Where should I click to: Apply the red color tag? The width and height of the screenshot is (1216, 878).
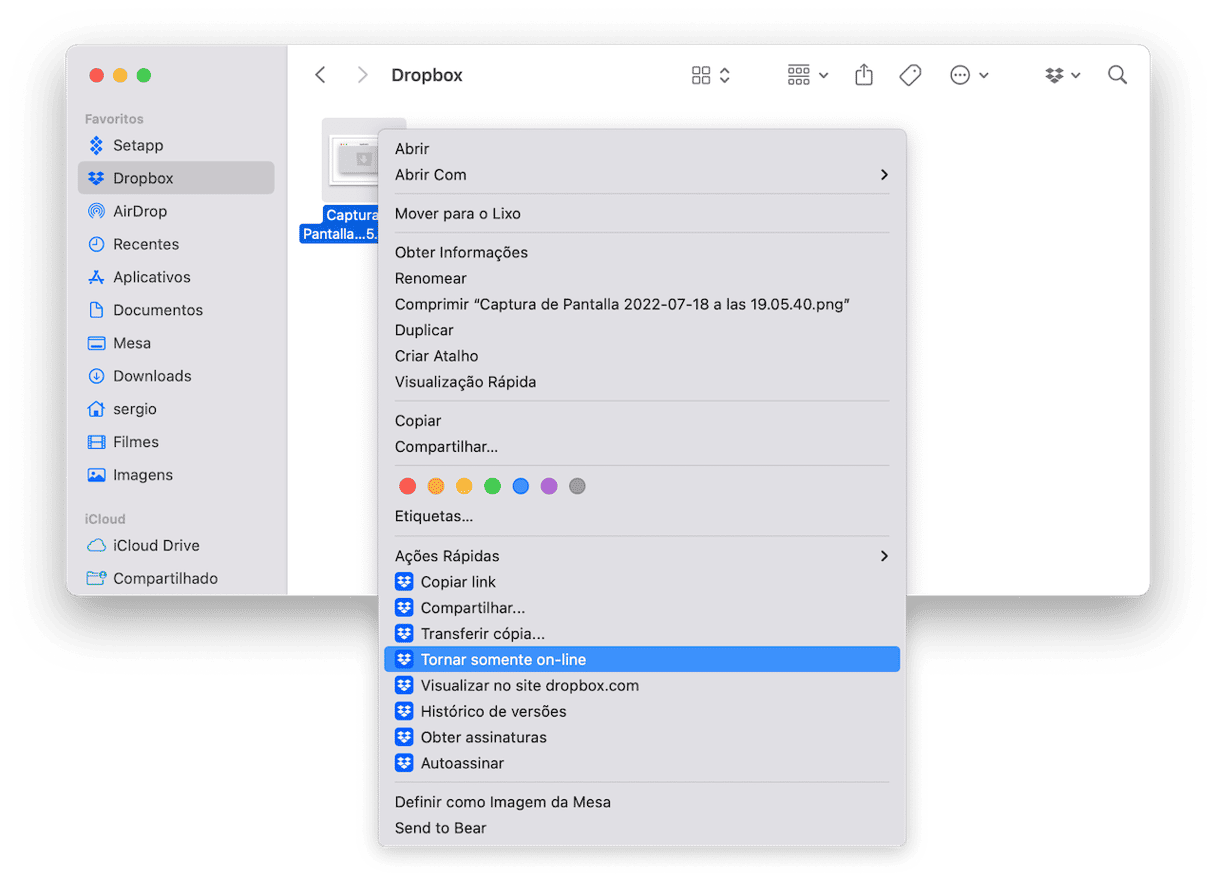pos(407,486)
